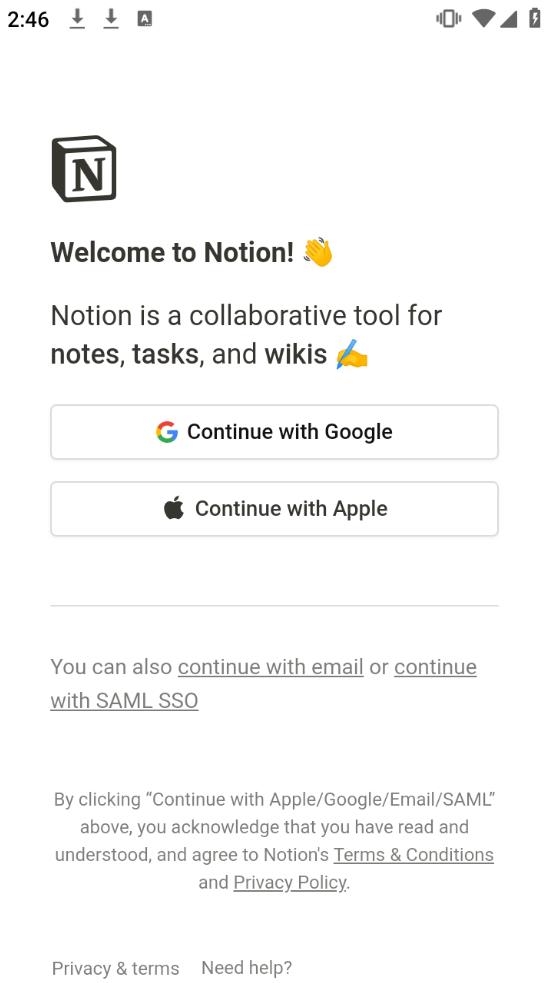Click the Apple logo icon
The height and width of the screenshot is (983, 551).
click(x=174, y=508)
